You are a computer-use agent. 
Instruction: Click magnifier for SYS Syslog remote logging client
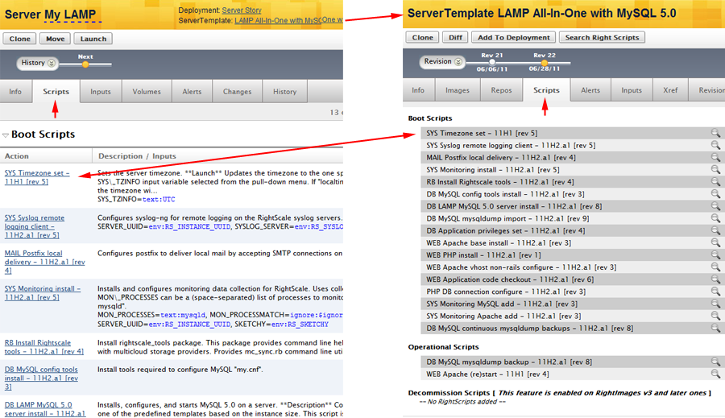pyautogui.click(x=715, y=145)
